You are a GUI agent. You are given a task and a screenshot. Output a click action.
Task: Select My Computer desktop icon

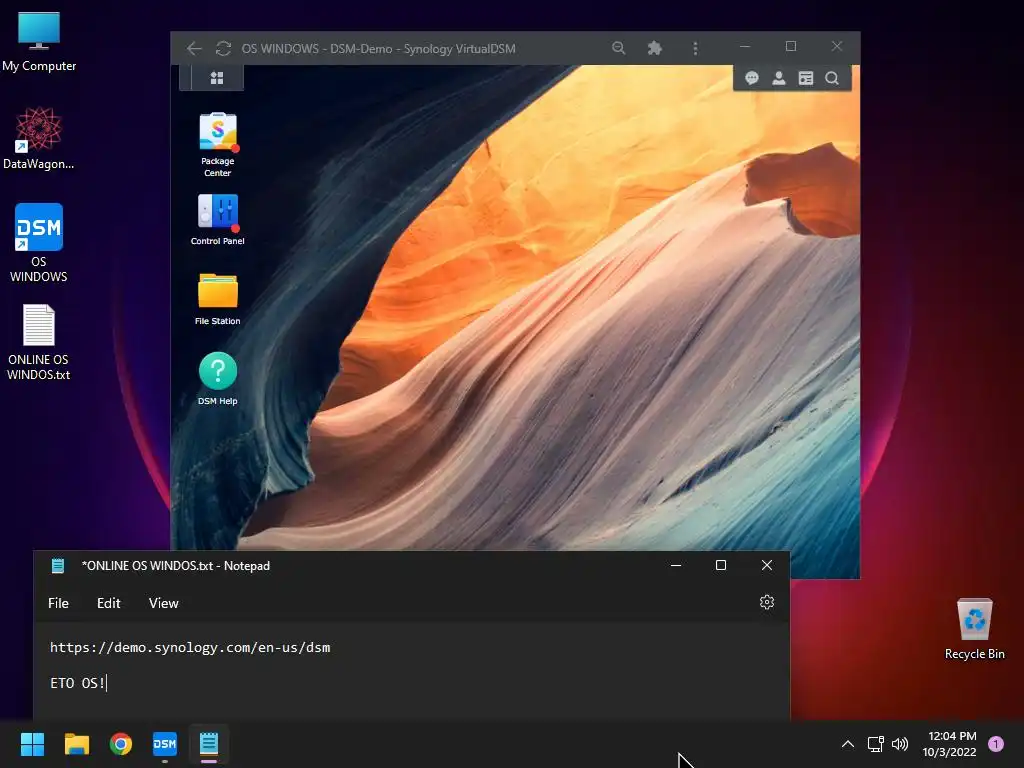point(39,42)
